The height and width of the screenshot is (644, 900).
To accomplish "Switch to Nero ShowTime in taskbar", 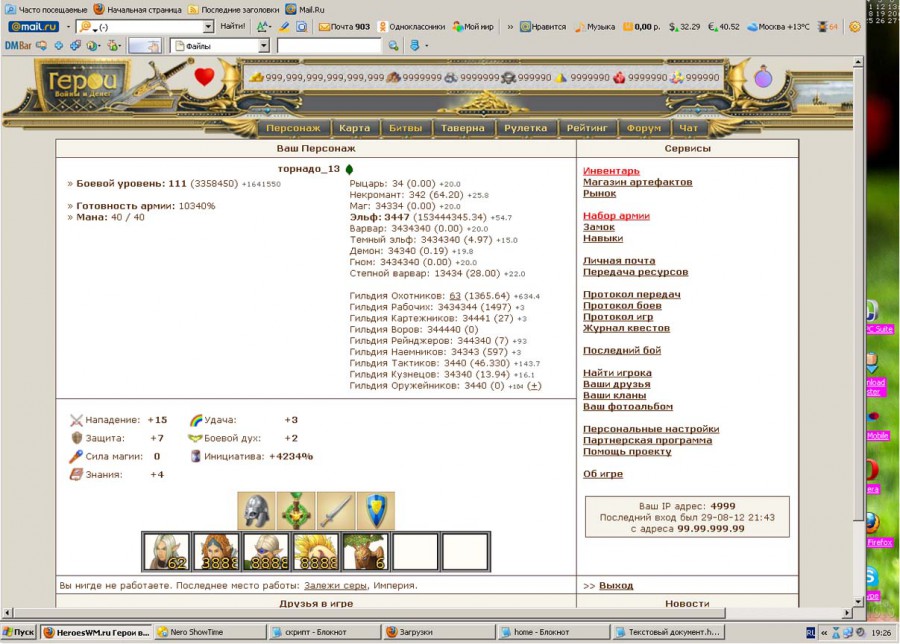I will tap(210, 633).
